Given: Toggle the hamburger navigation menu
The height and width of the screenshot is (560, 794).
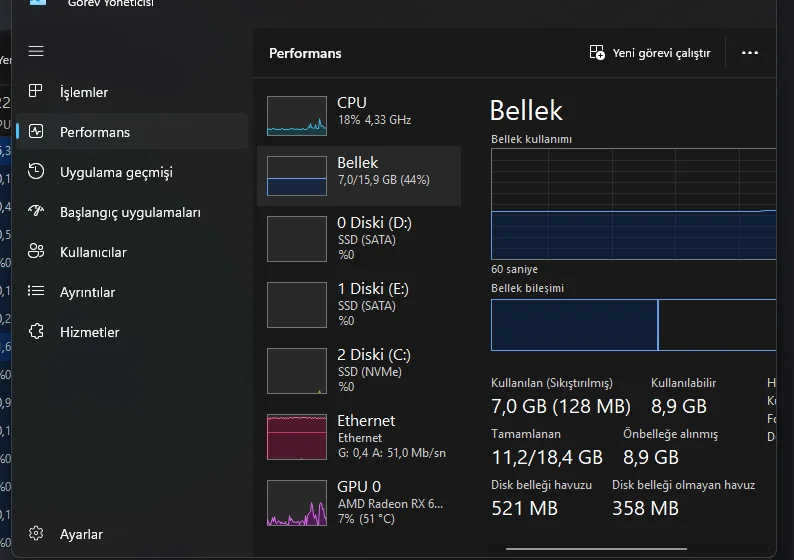Looking at the screenshot, I should pos(36,51).
